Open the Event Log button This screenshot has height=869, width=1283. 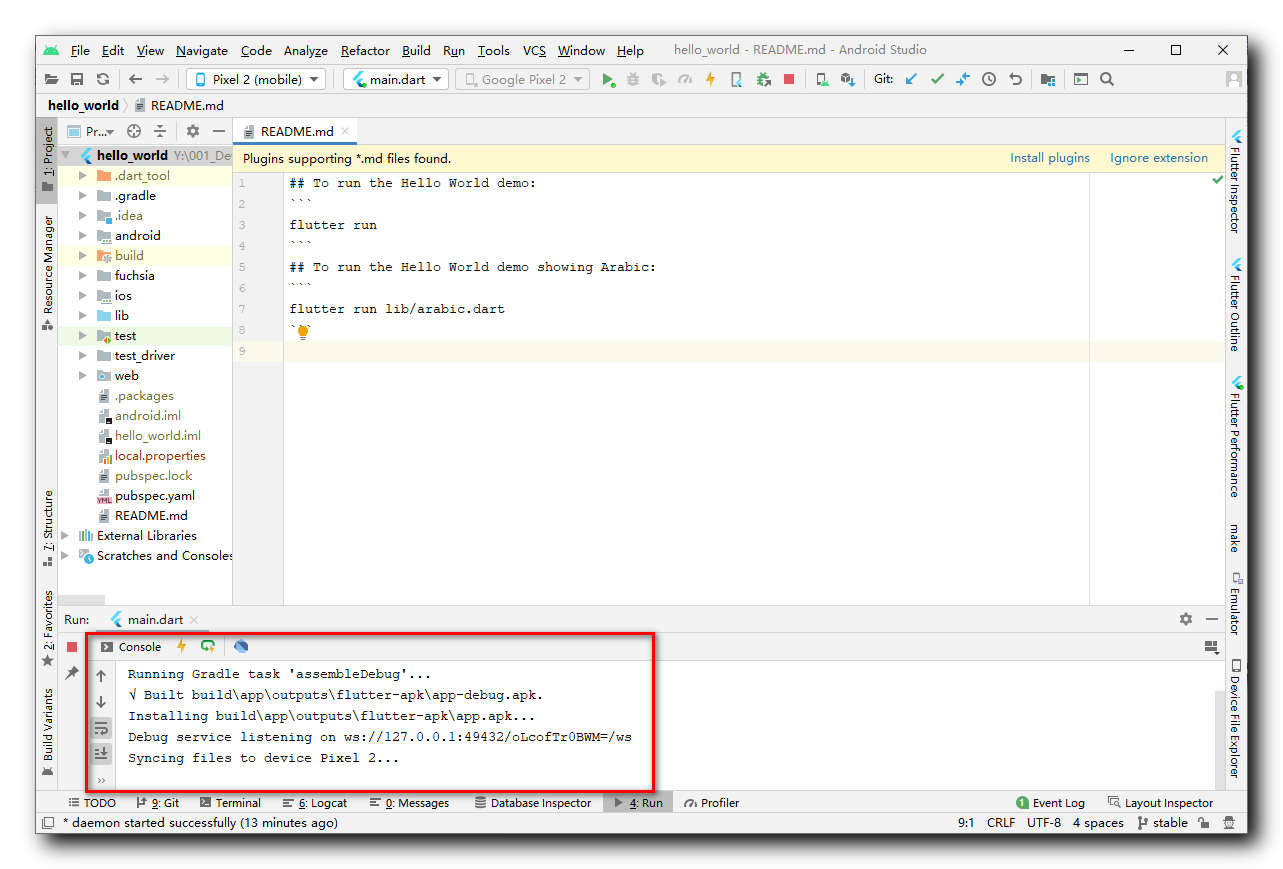point(1050,803)
